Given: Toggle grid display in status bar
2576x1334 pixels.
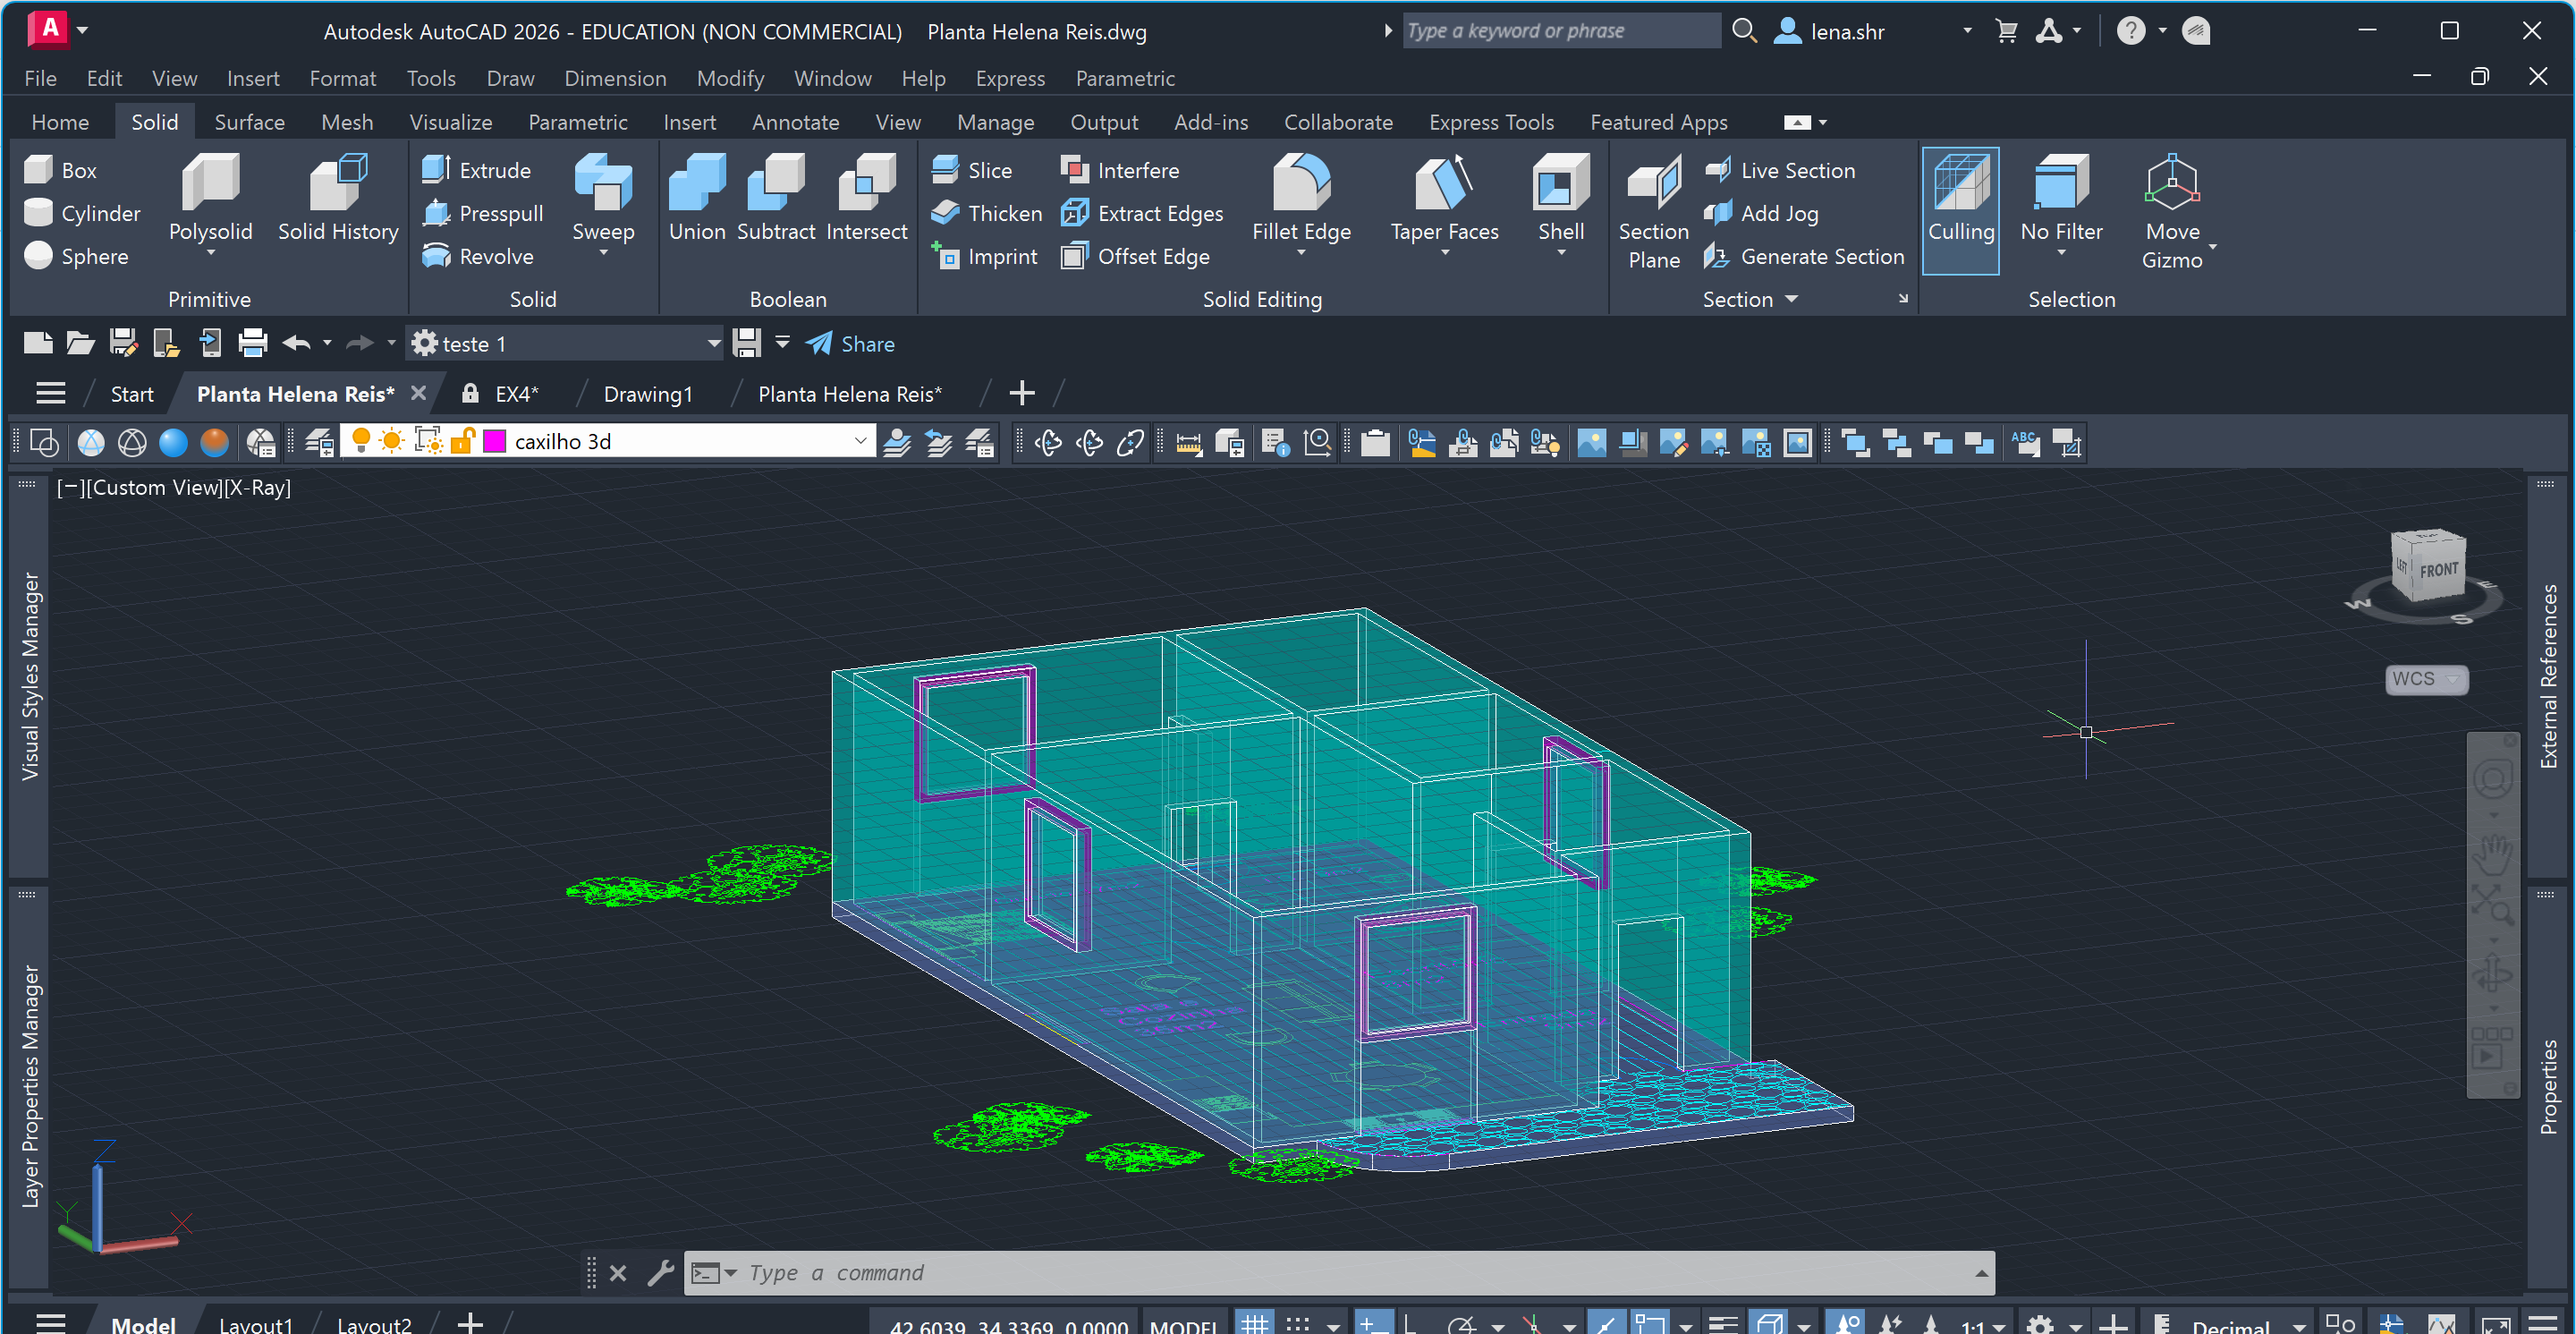Looking at the screenshot, I should pos(1255,1323).
